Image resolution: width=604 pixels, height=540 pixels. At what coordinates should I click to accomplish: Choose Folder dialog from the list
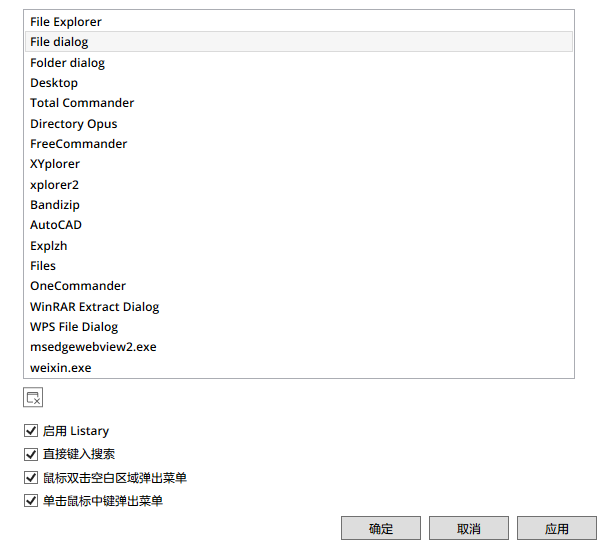tap(67, 63)
